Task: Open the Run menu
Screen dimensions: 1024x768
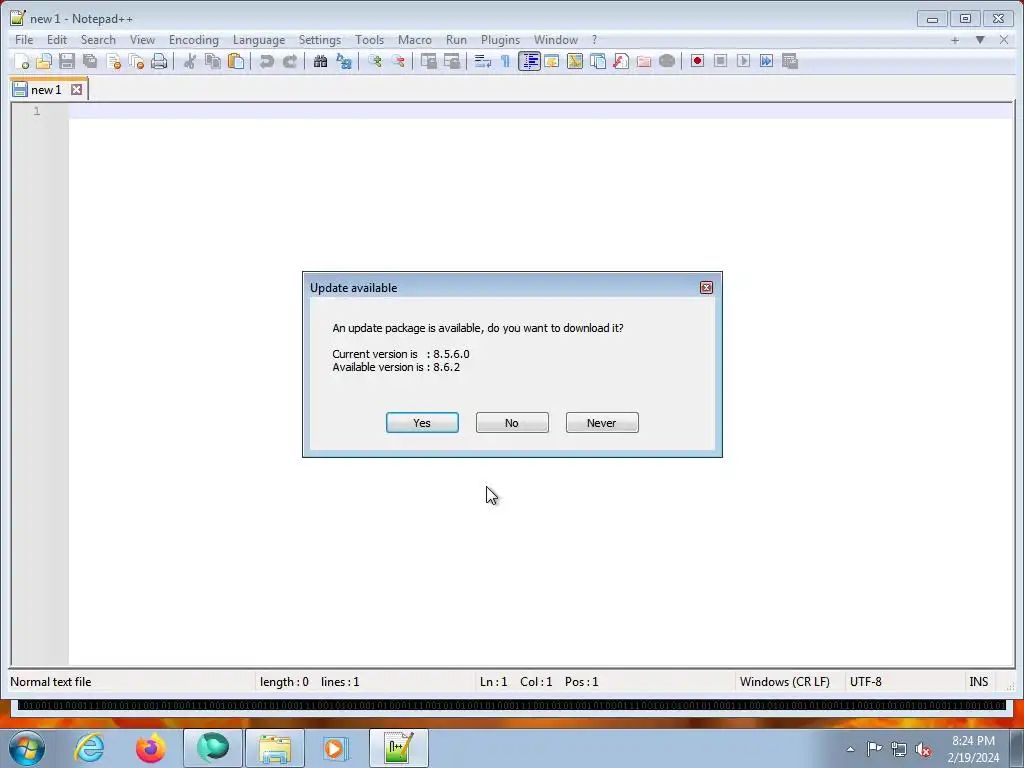Action: point(456,40)
